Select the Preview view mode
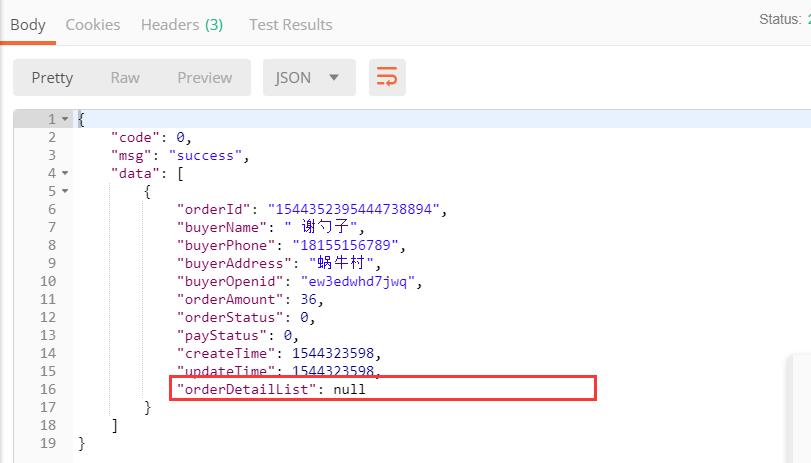Screen dimensions: 811x463 [x=205, y=78]
